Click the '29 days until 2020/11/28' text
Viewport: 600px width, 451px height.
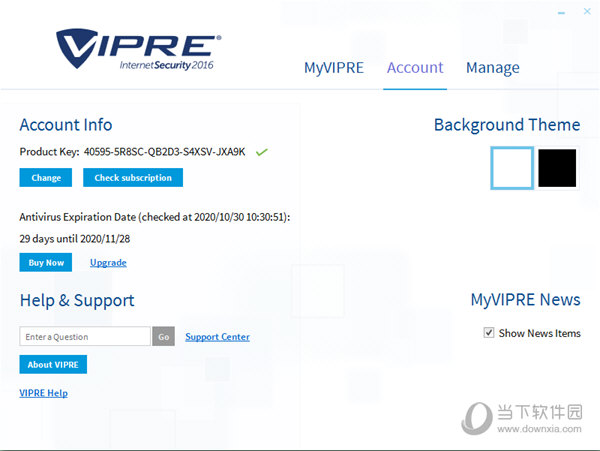click(x=75, y=239)
